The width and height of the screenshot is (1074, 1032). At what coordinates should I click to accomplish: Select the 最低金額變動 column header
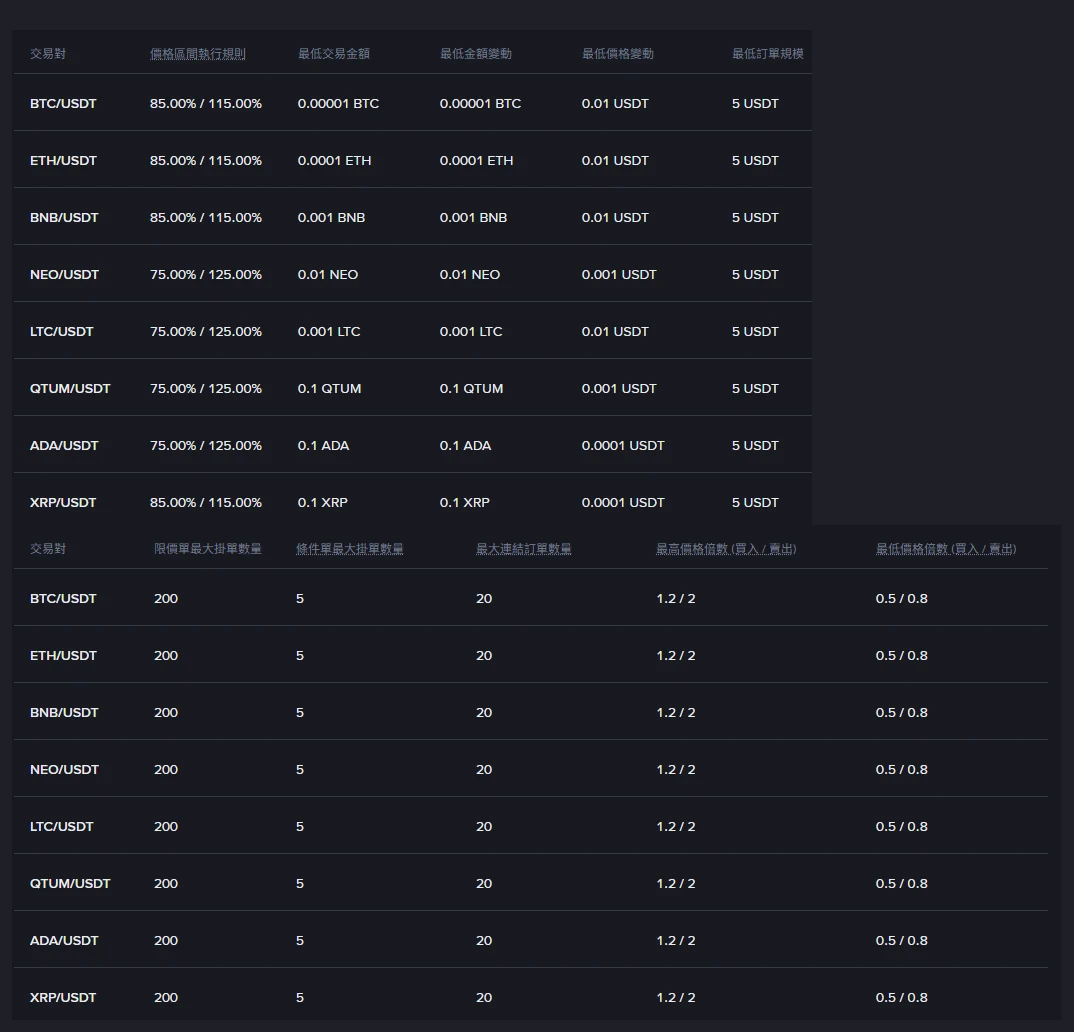click(475, 53)
